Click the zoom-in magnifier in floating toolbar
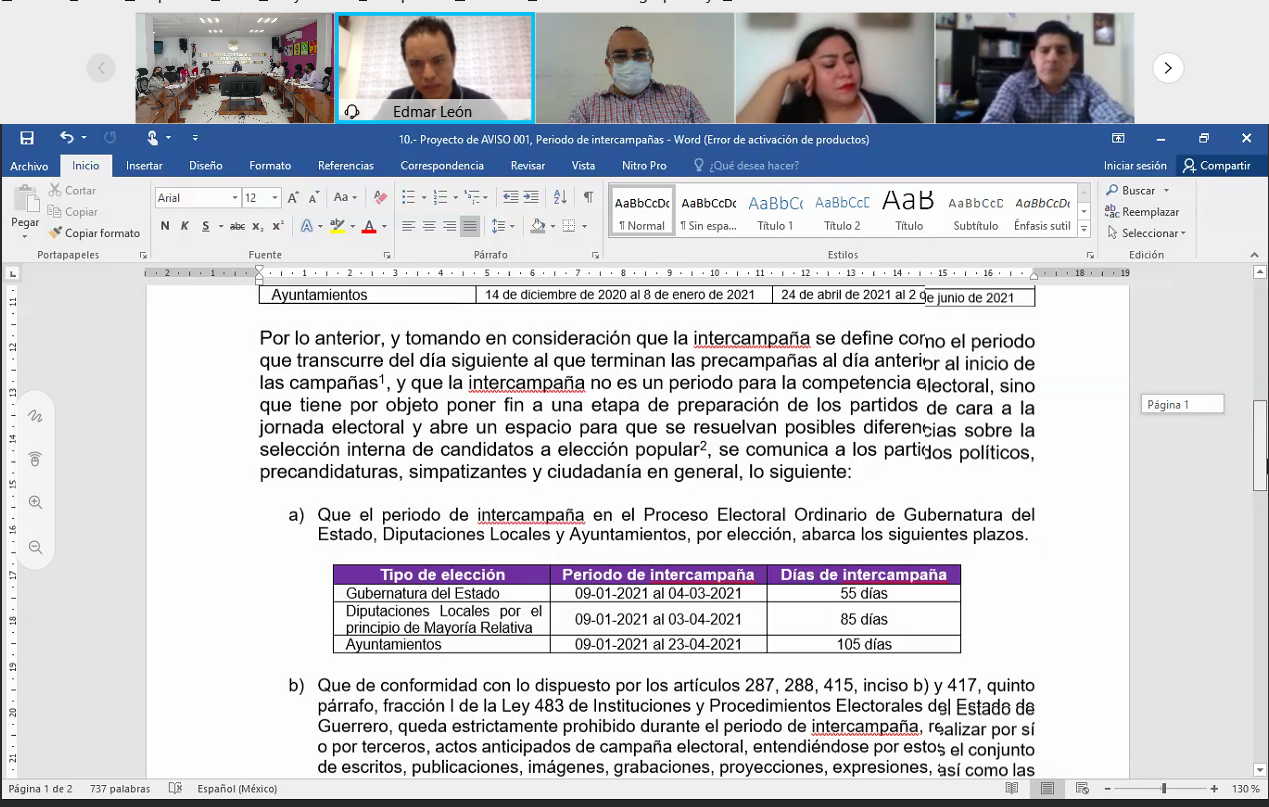Screen dimensions: 1269x807 36,503
